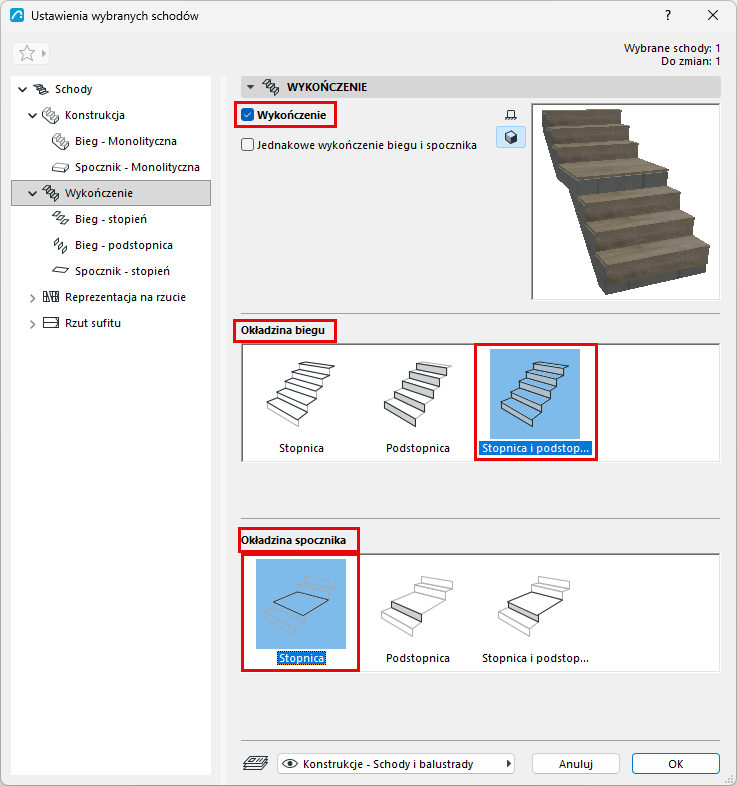Click the Wykończenie finish icon in tree
Screen dimensions: 737x786
(50, 193)
